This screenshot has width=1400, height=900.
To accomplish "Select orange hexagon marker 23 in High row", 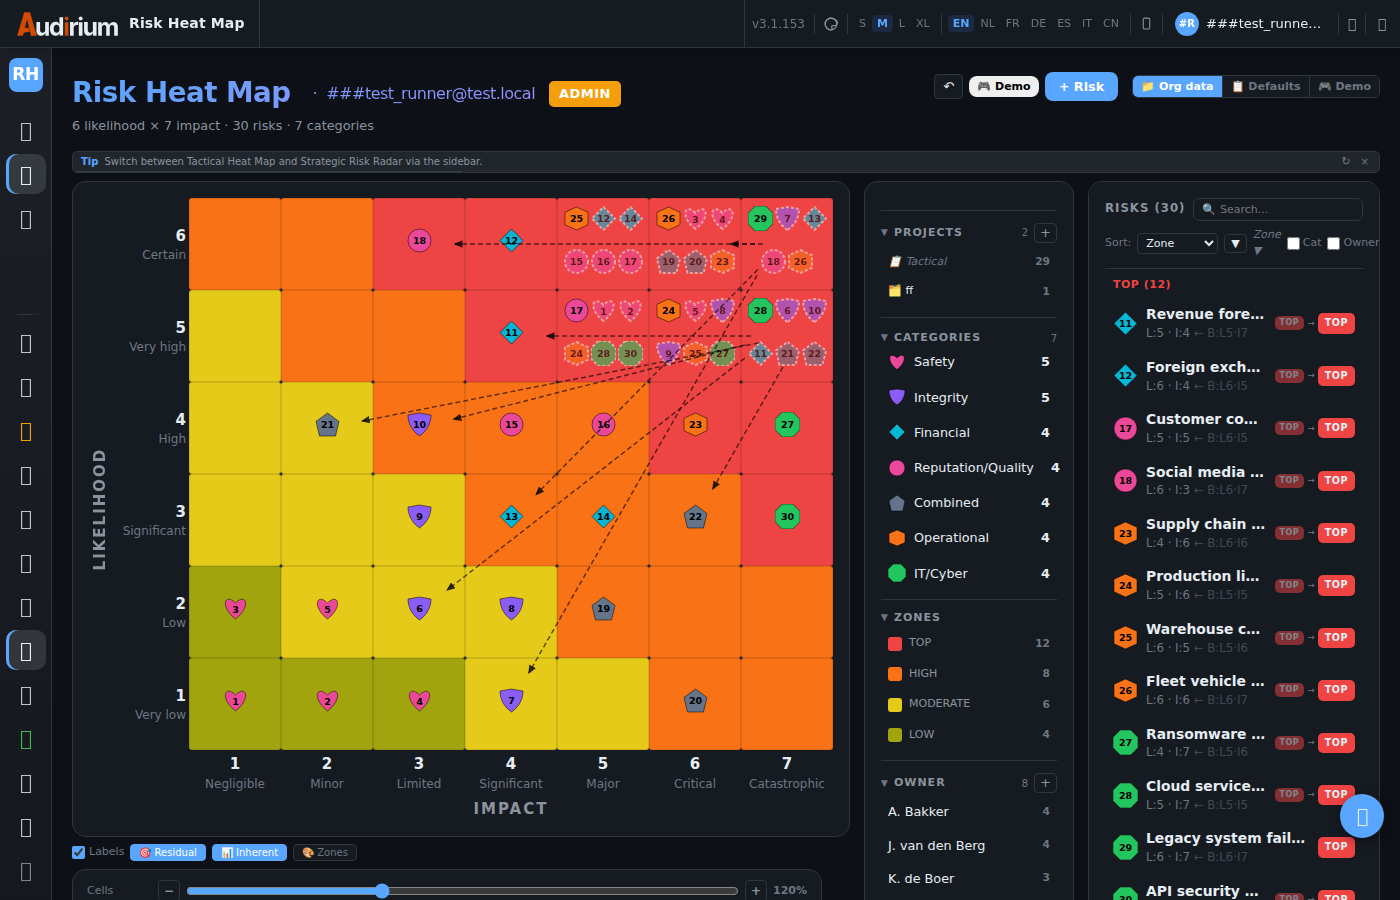I will [695, 424].
